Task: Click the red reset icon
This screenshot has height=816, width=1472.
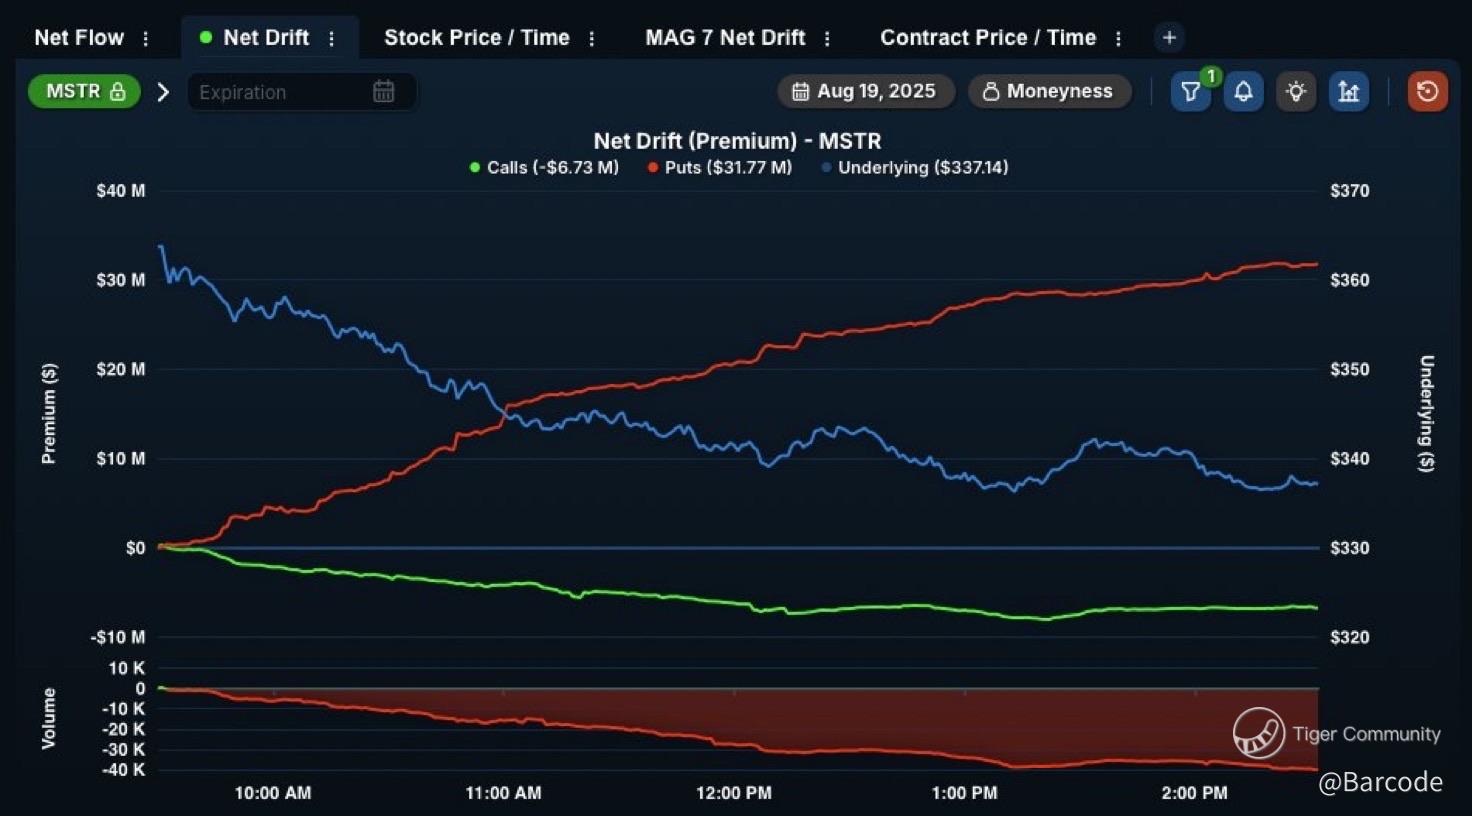Action: pos(1427,92)
